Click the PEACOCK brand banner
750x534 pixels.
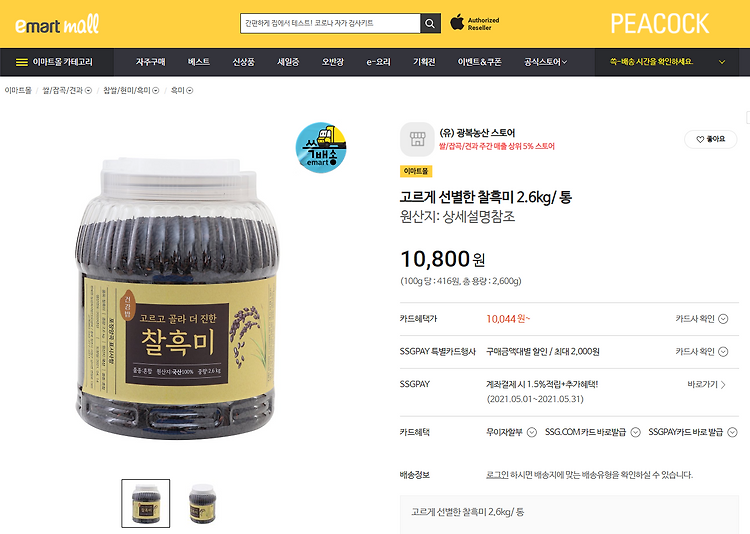point(660,24)
